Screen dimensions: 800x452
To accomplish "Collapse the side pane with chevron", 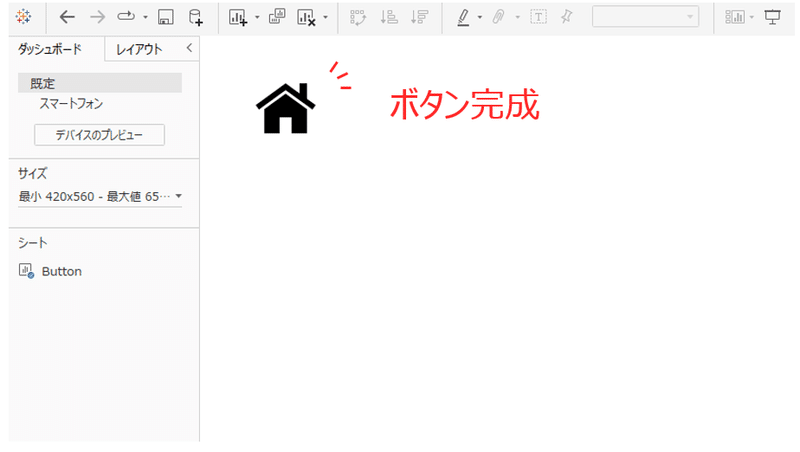I will coord(189,48).
